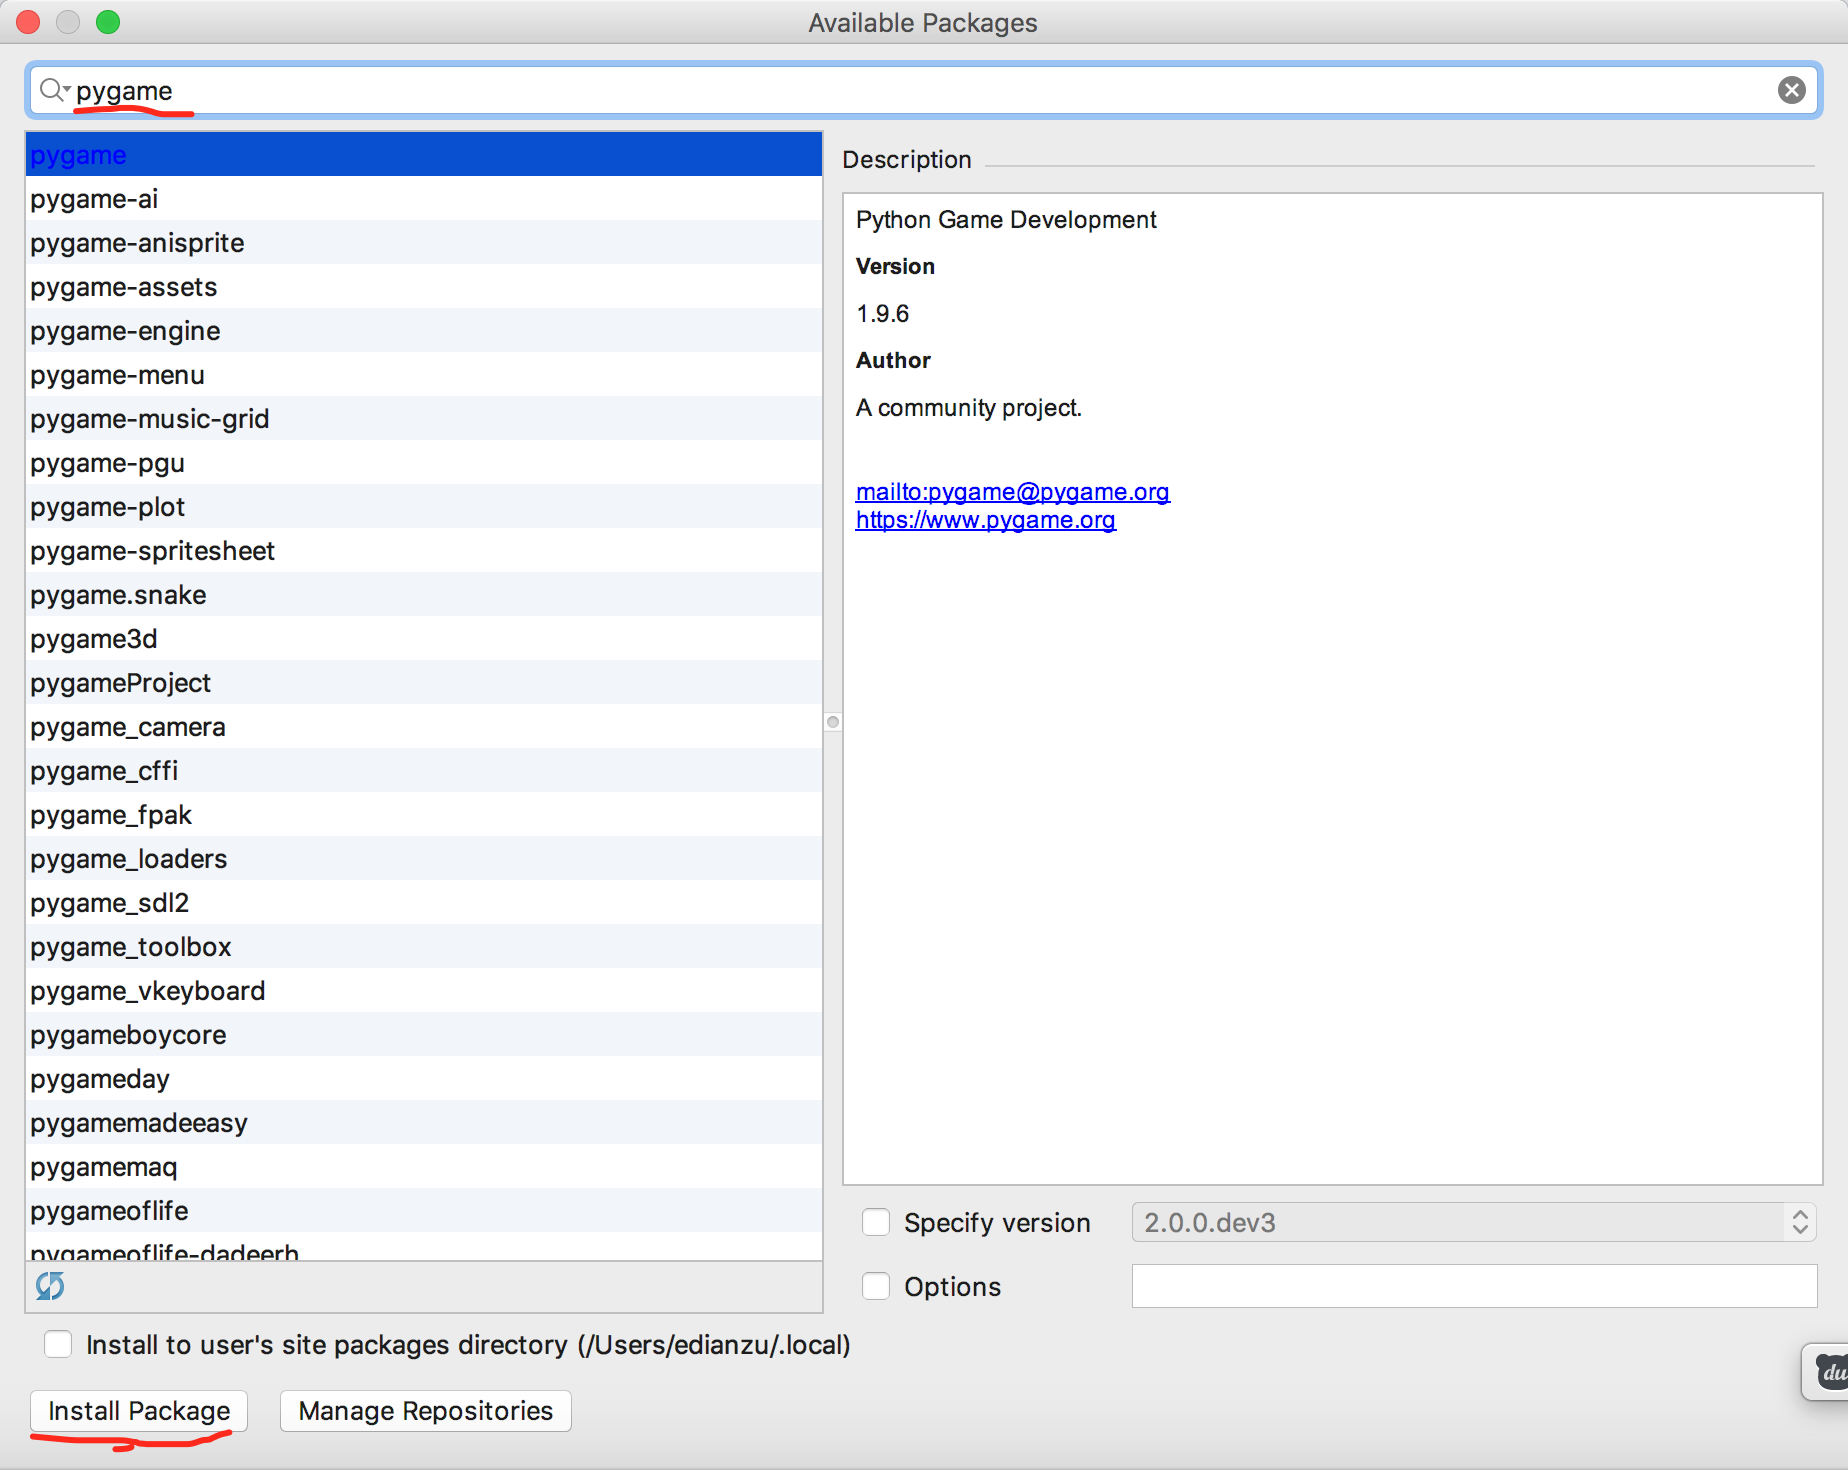The width and height of the screenshot is (1848, 1470).
Task: Enable the Options checkbox
Action: point(876,1286)
